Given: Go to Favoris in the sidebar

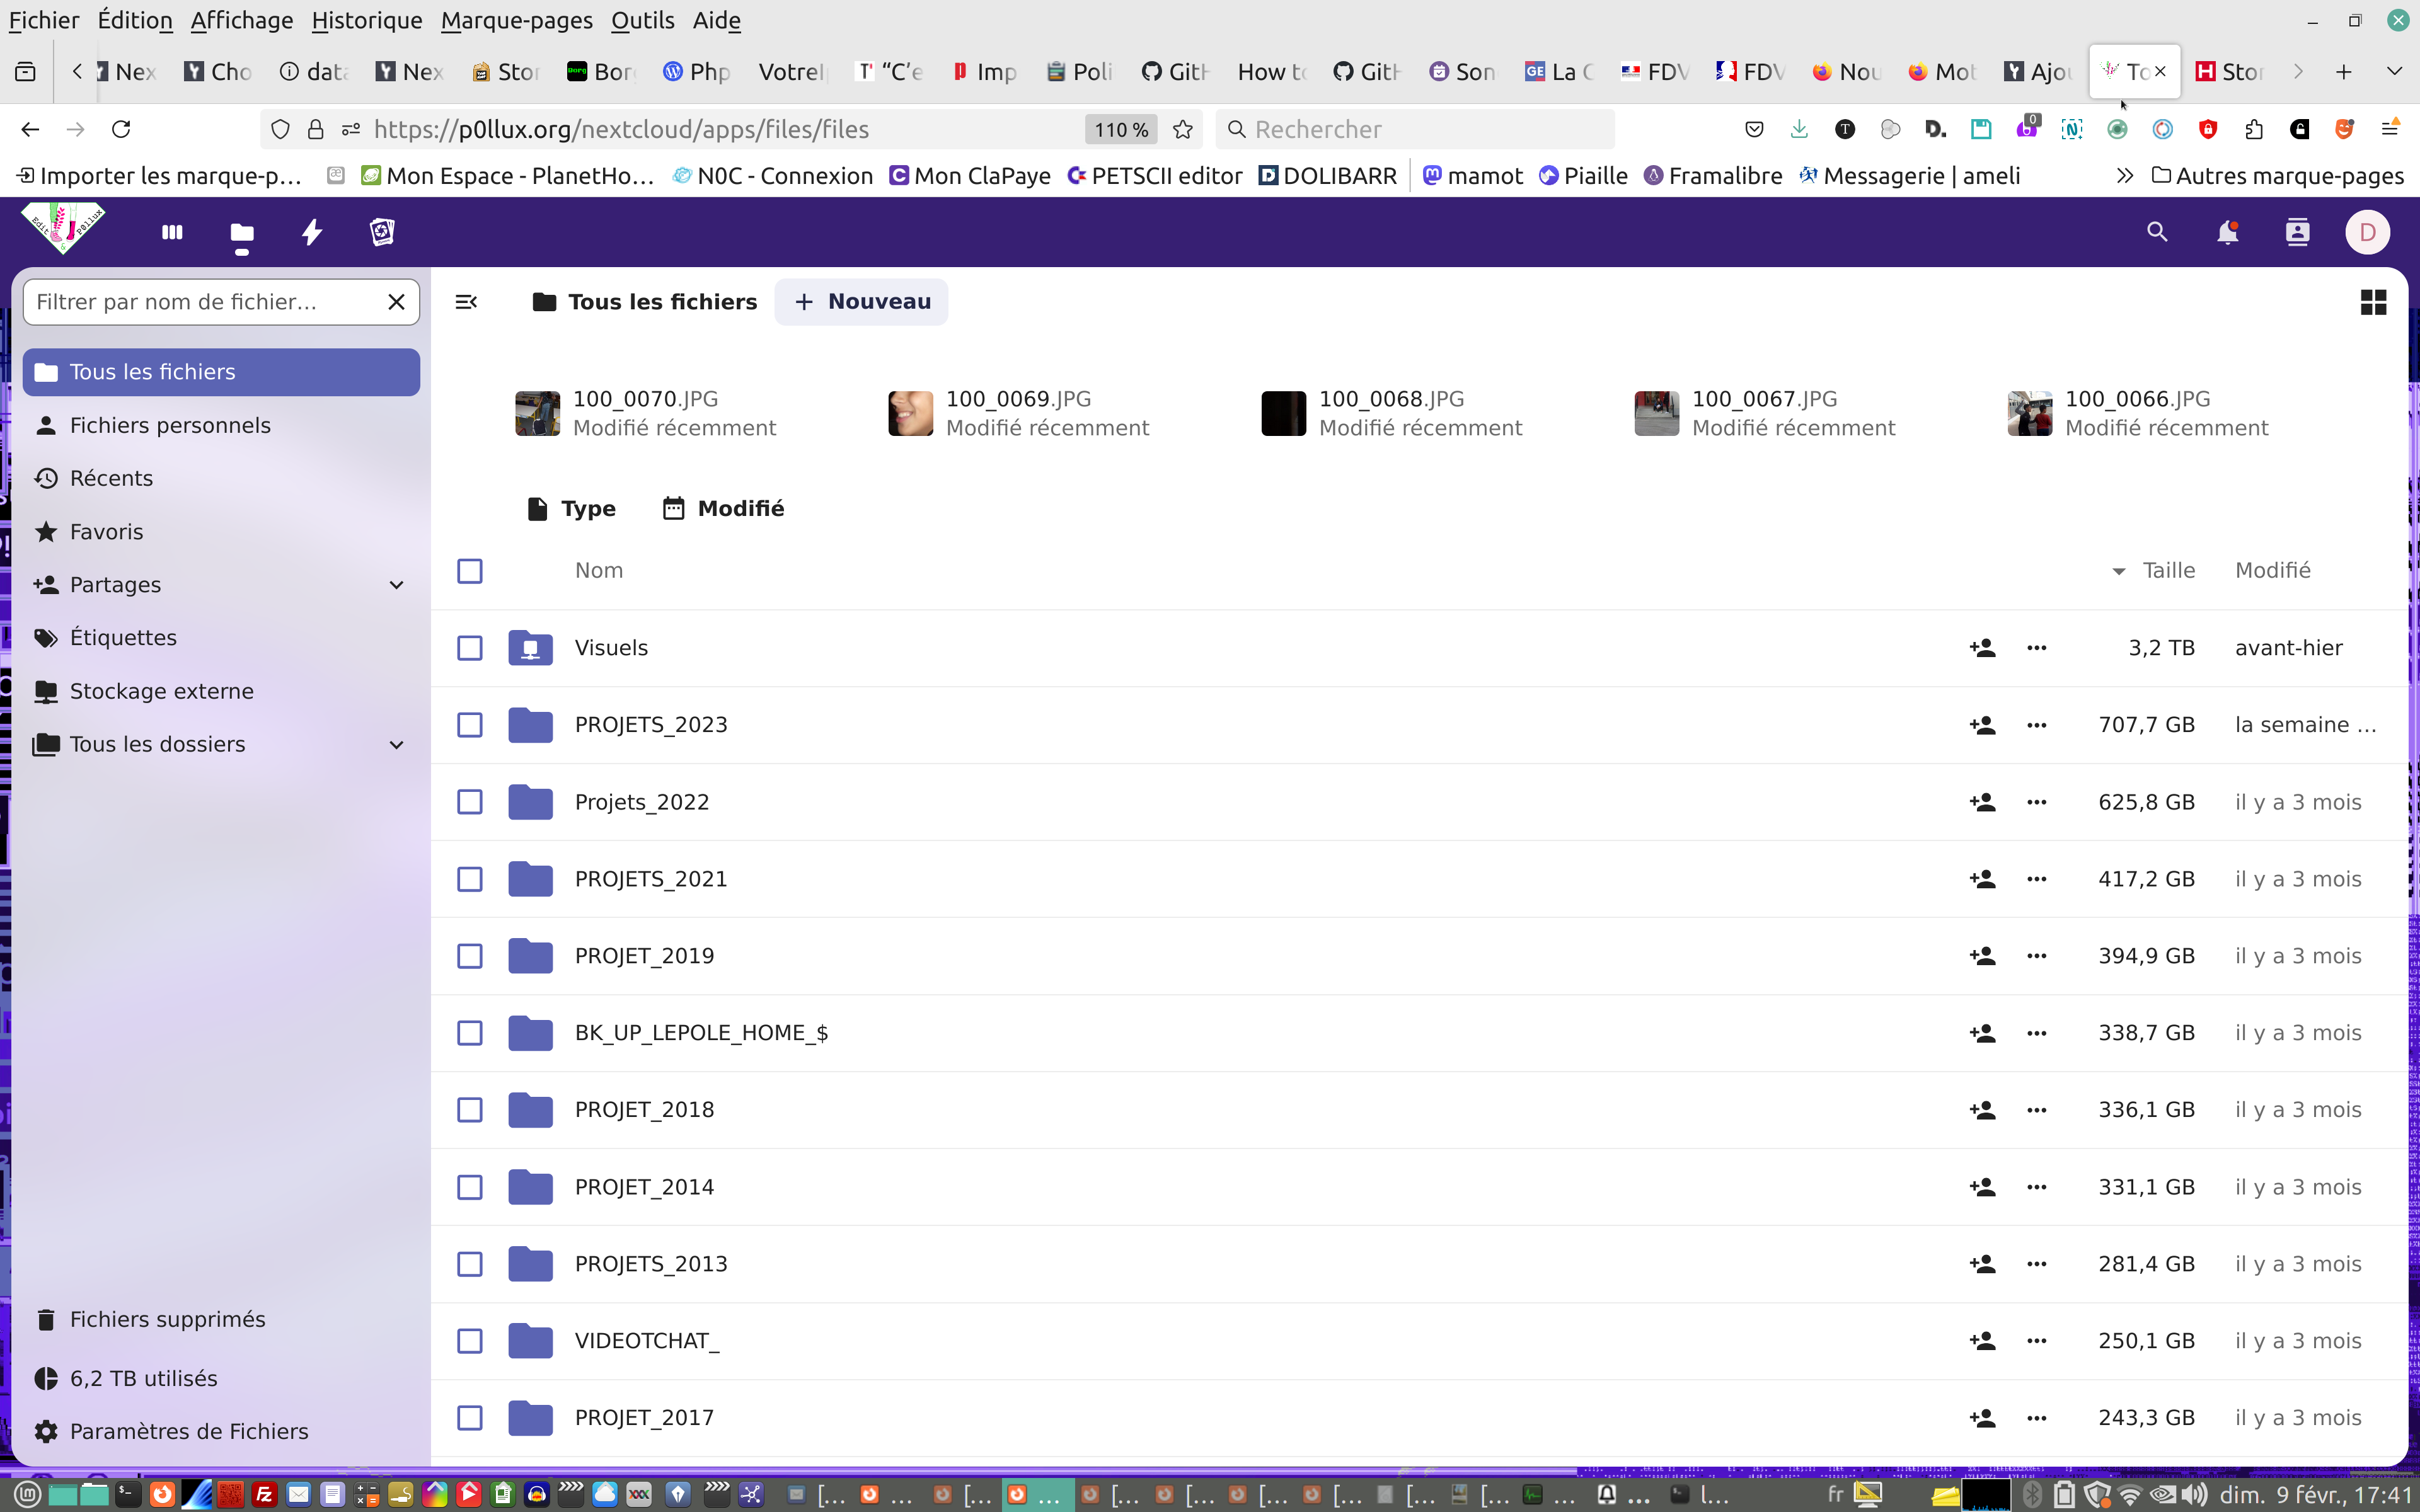Looking at the screenshot, I should (x=106, y=532).
